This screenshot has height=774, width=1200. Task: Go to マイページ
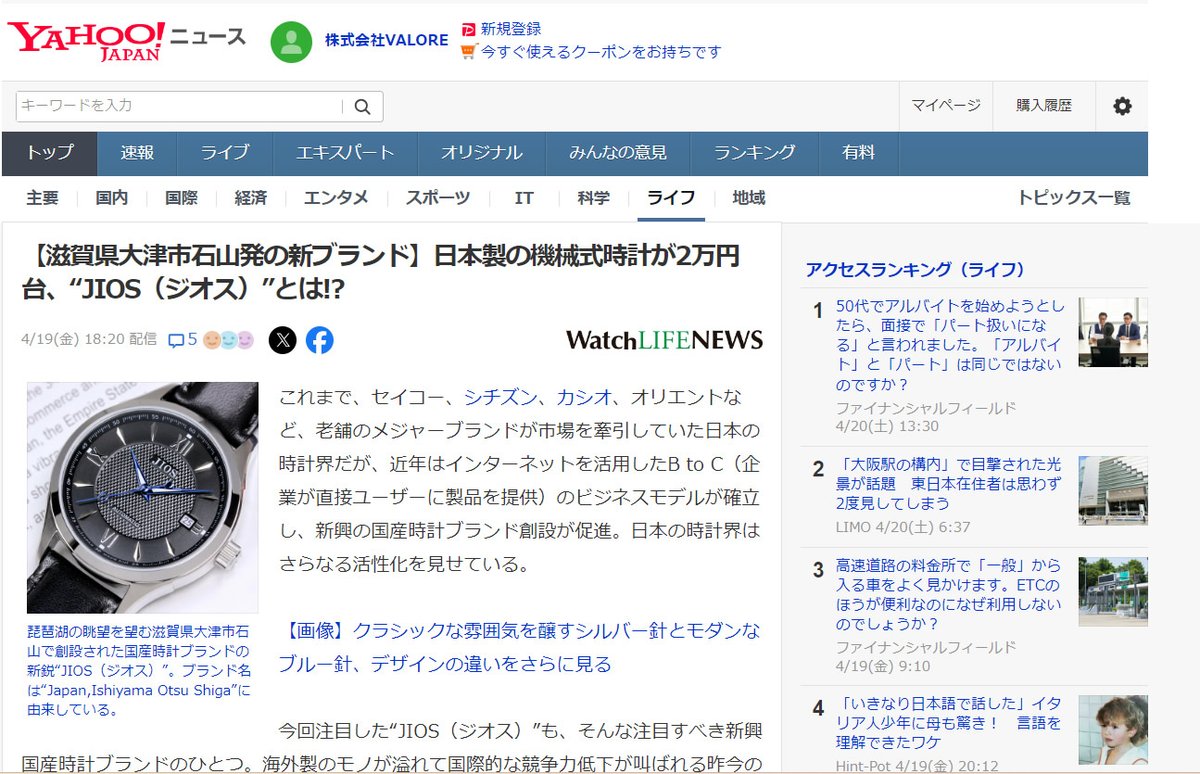tap(945, 105)
